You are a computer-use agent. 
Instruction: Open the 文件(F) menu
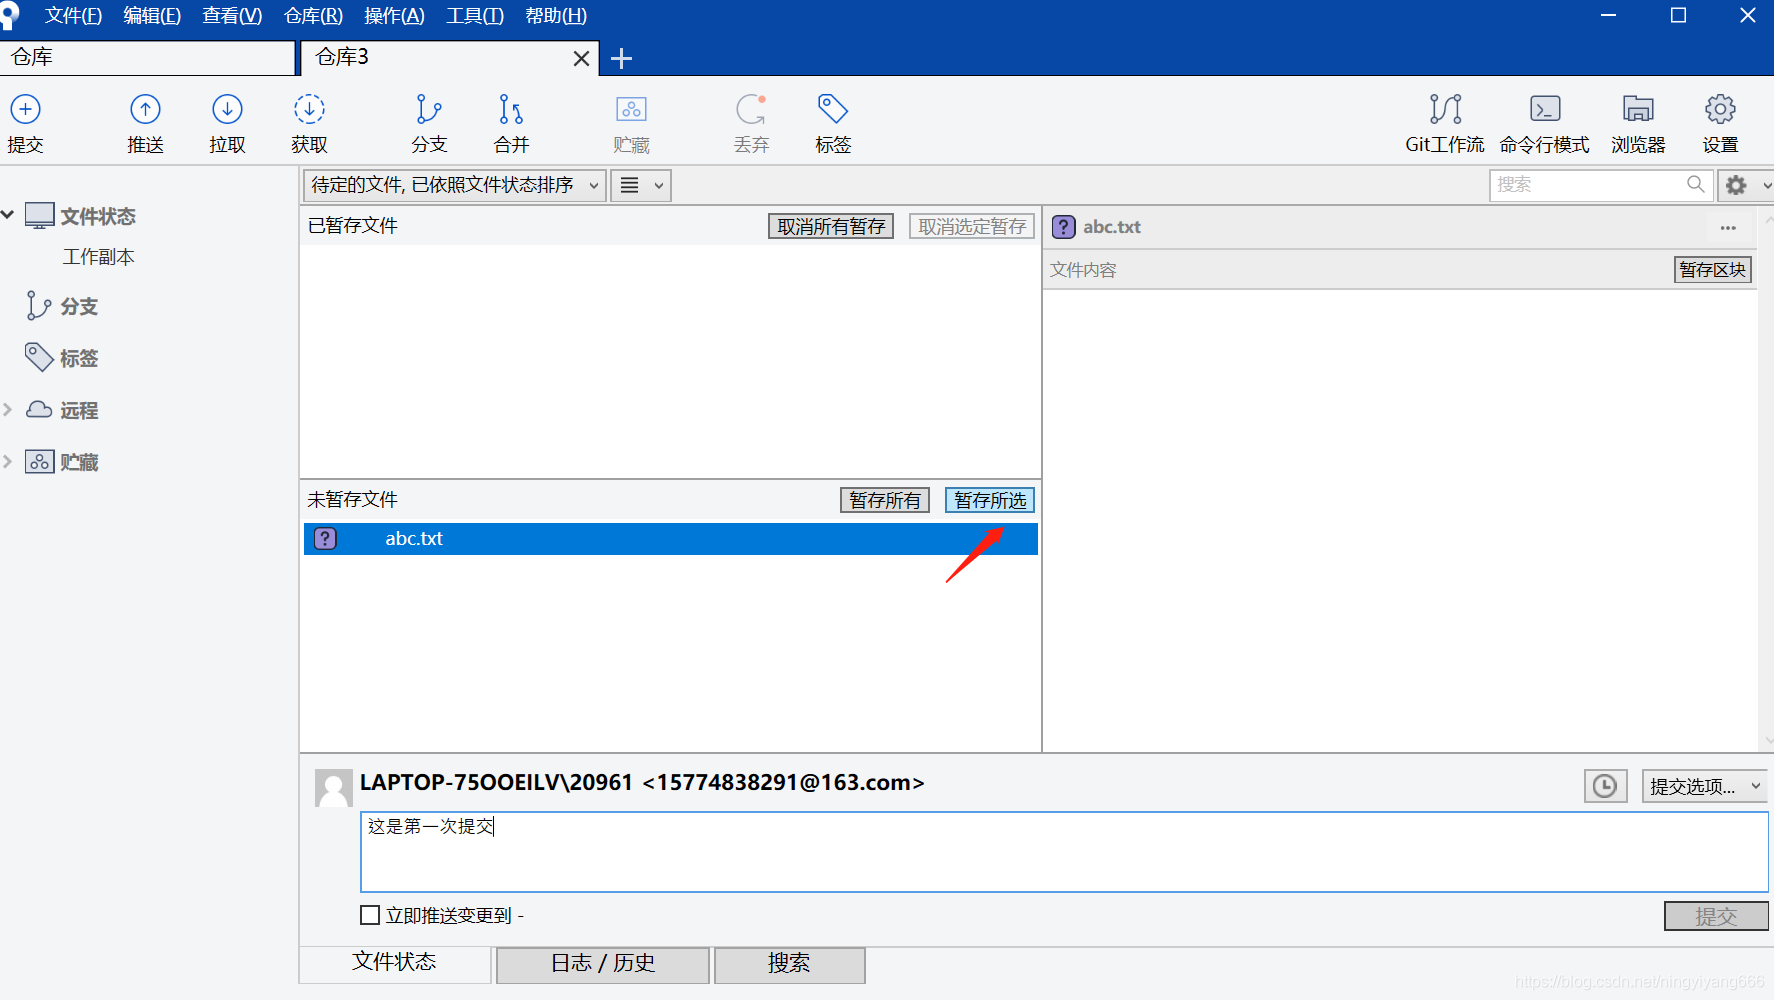pos(73,16)
